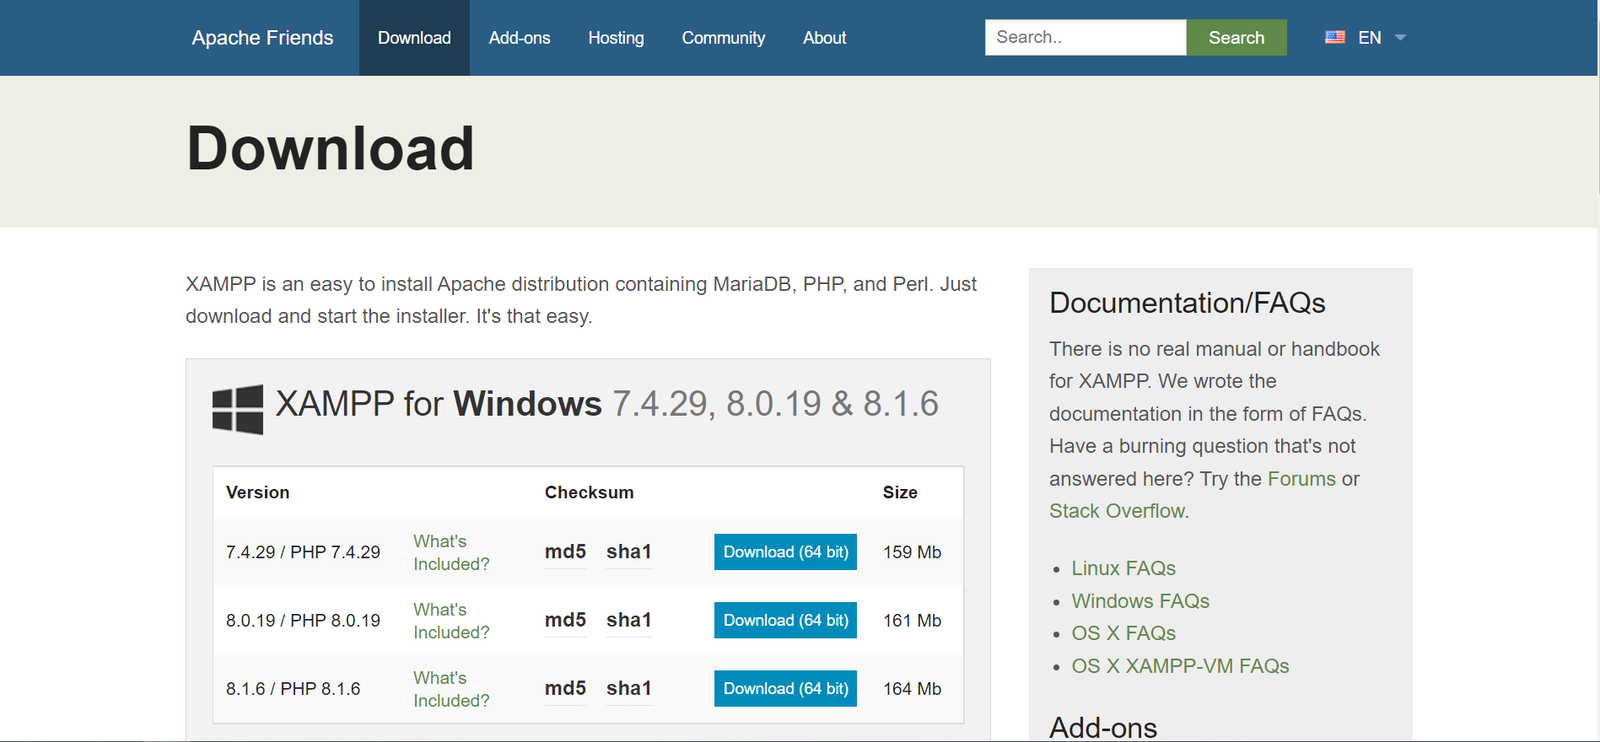This screenshot has width=1600, height=742.
Task: Open the EN language dropdown arrow
Action: click(1400, 38)
